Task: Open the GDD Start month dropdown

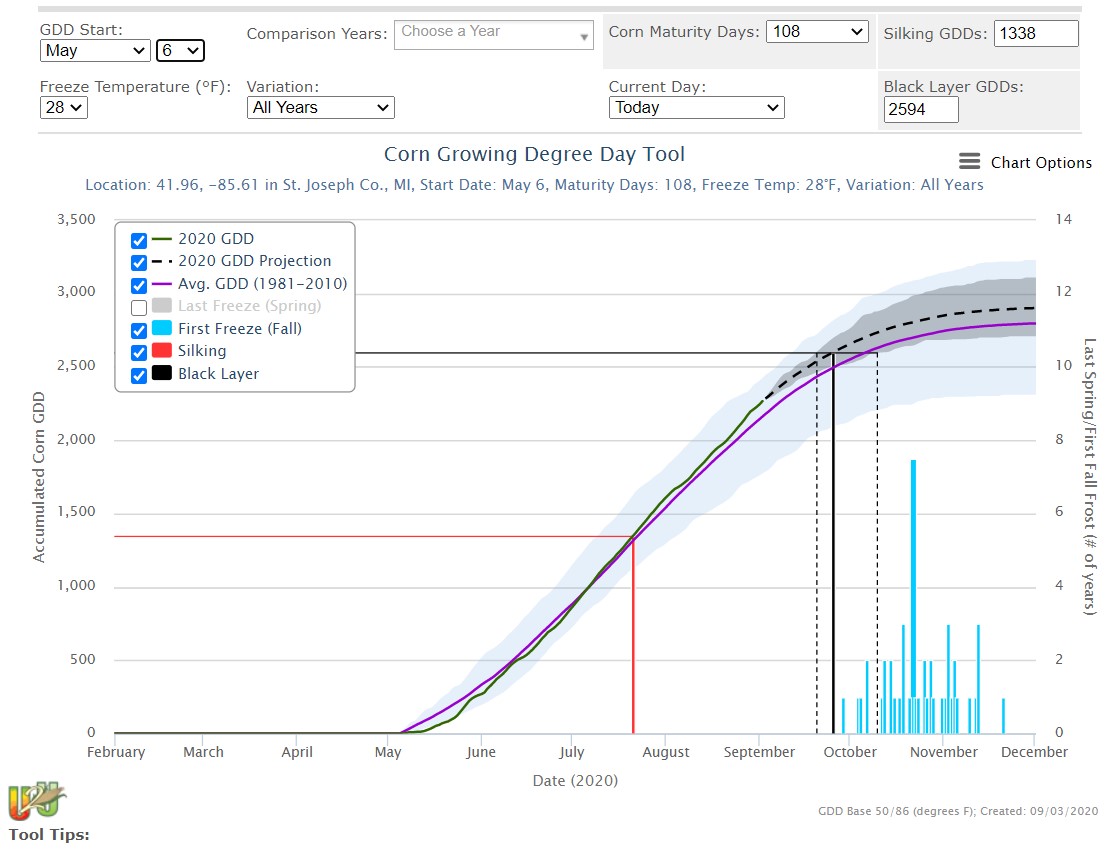Action: (x=94, y=50)
